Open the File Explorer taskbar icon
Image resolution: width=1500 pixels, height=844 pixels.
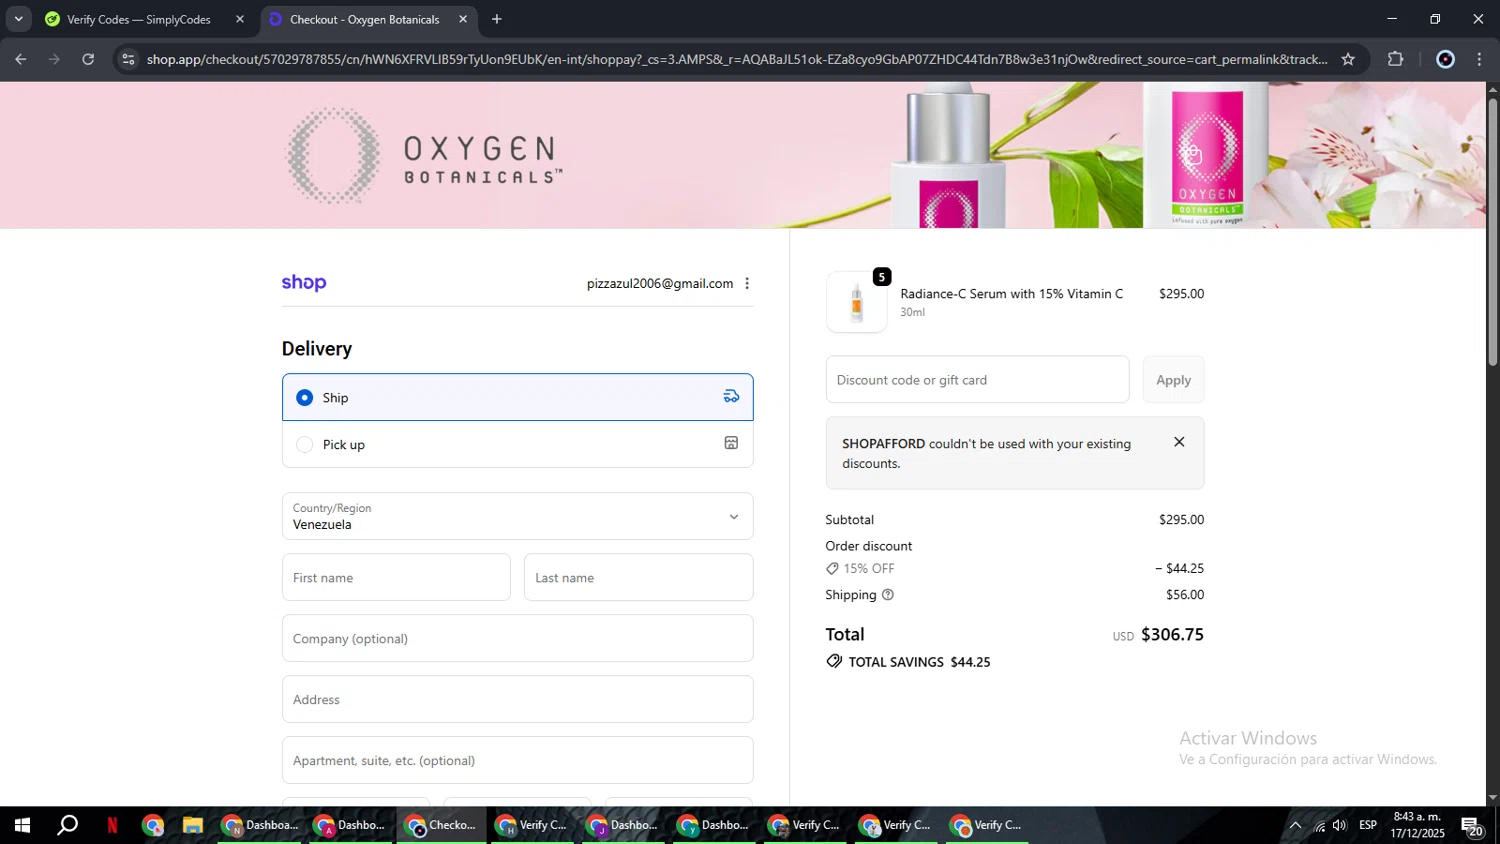click(192, 825)
